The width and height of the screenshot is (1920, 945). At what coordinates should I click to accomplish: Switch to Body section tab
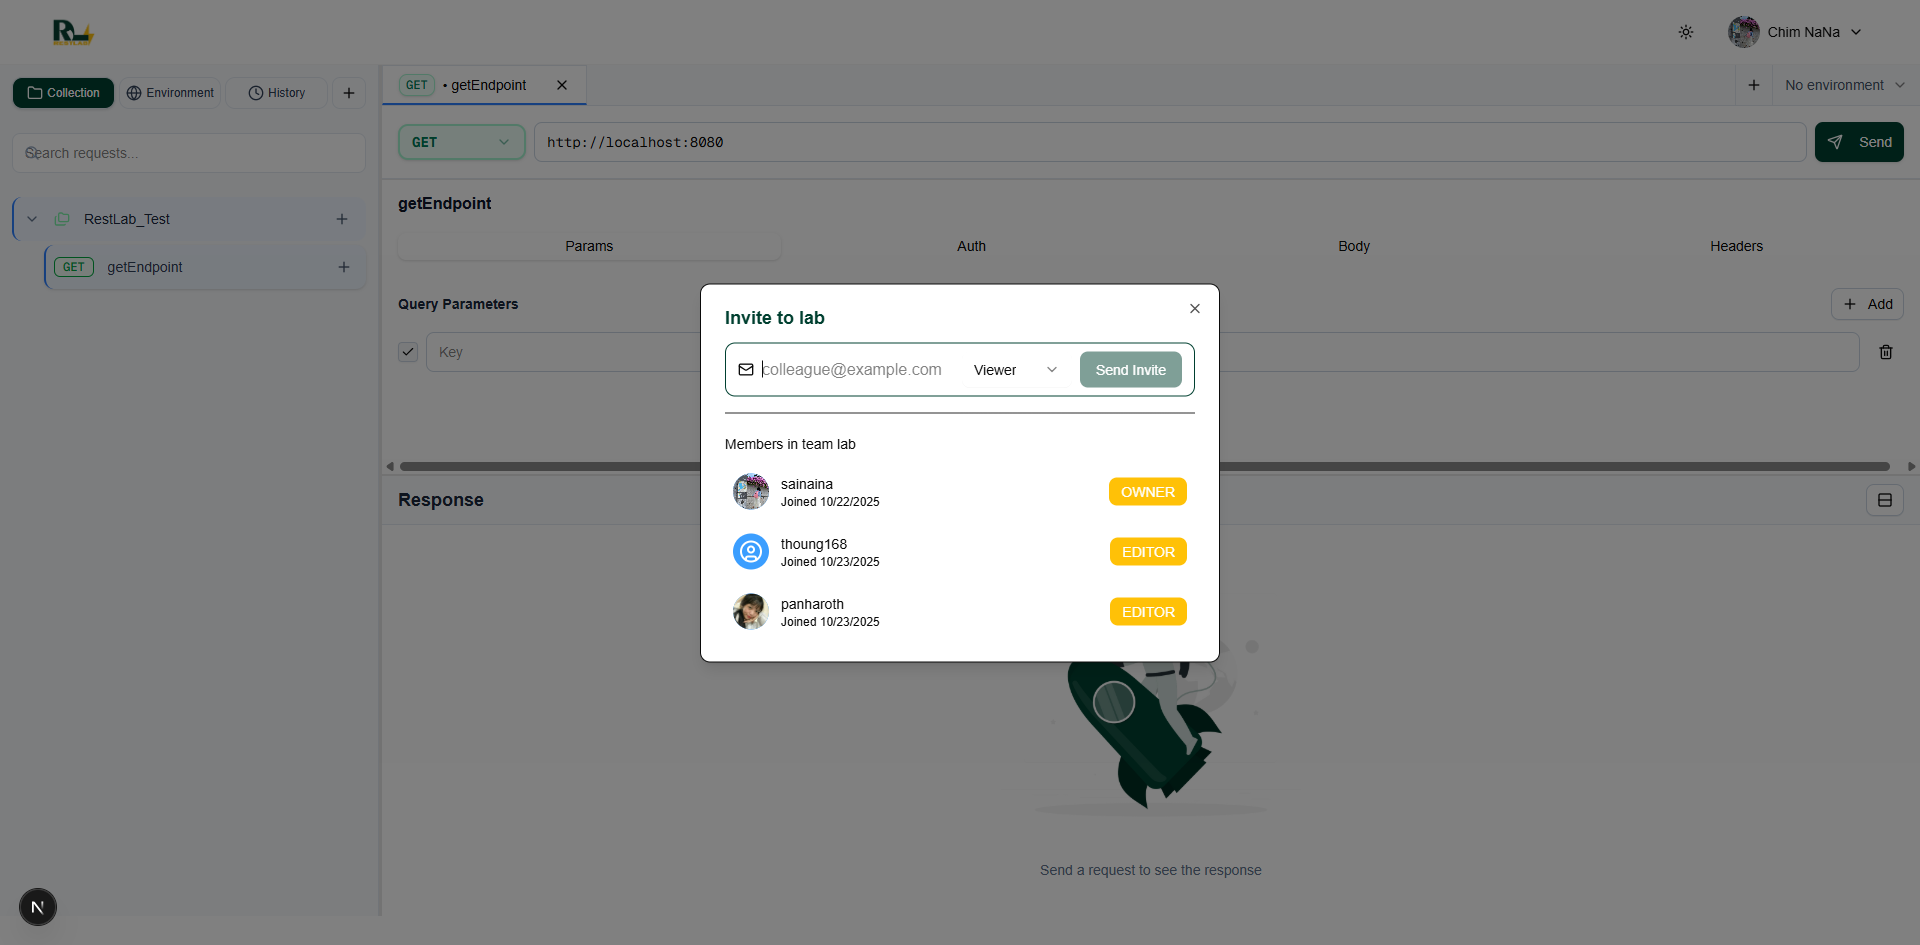point(1354,246)
